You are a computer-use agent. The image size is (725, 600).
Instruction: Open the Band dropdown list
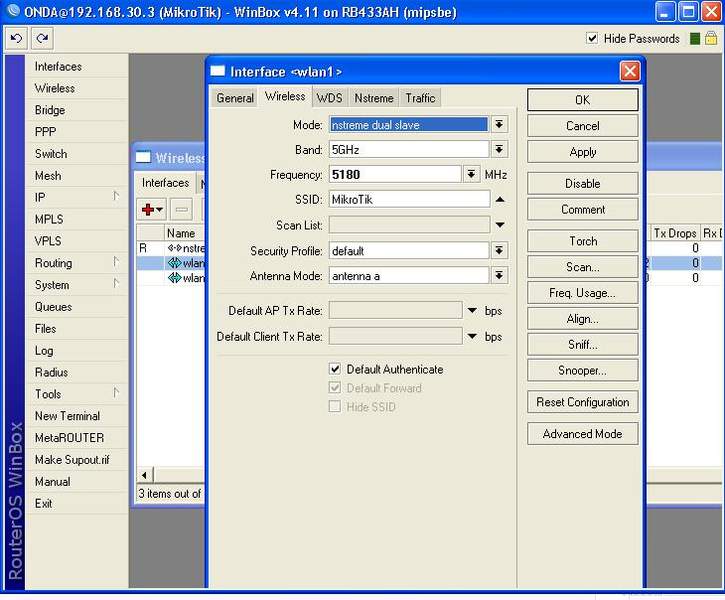pyautogui.click(x=499, y=149)
